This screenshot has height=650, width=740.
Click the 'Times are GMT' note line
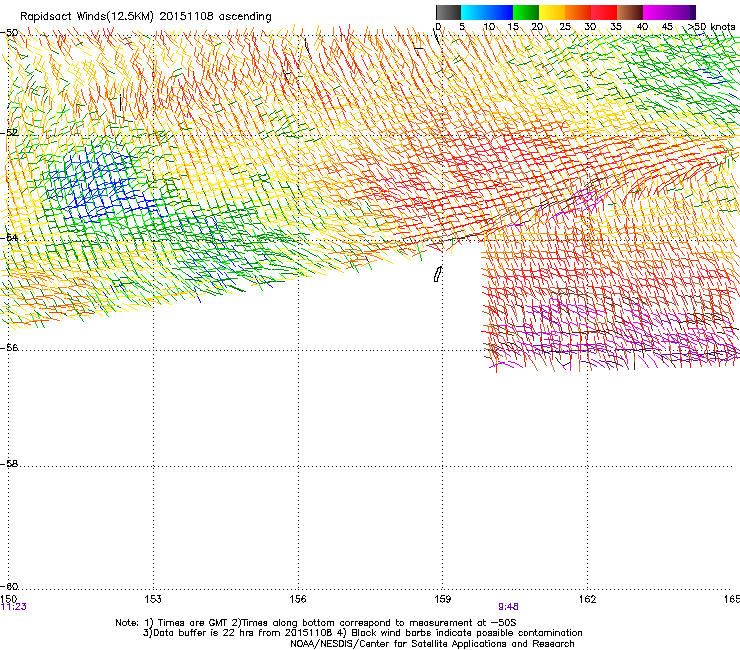[x=316, y=623]
